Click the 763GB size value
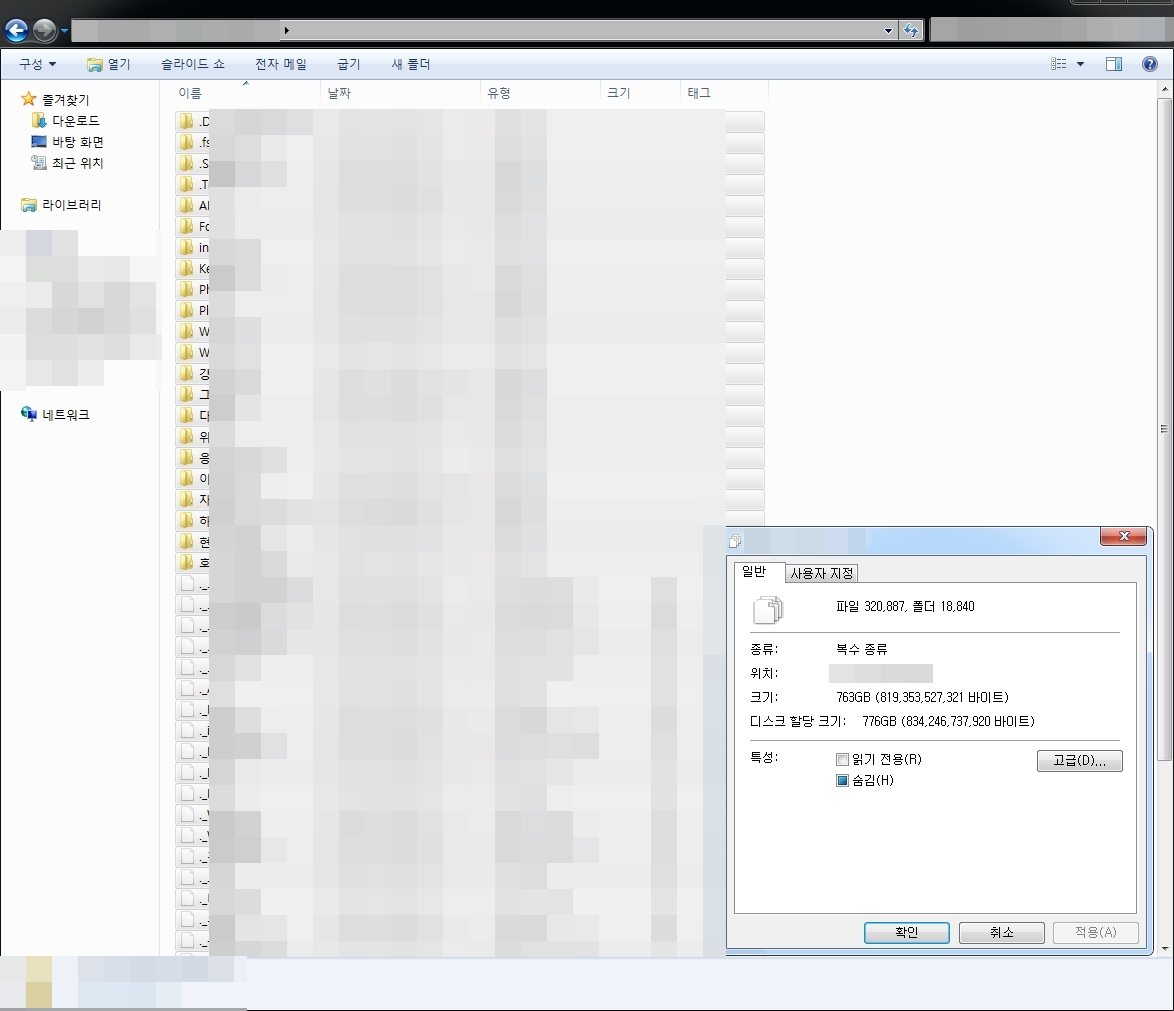1174x1011 pixels. [922, 697]
